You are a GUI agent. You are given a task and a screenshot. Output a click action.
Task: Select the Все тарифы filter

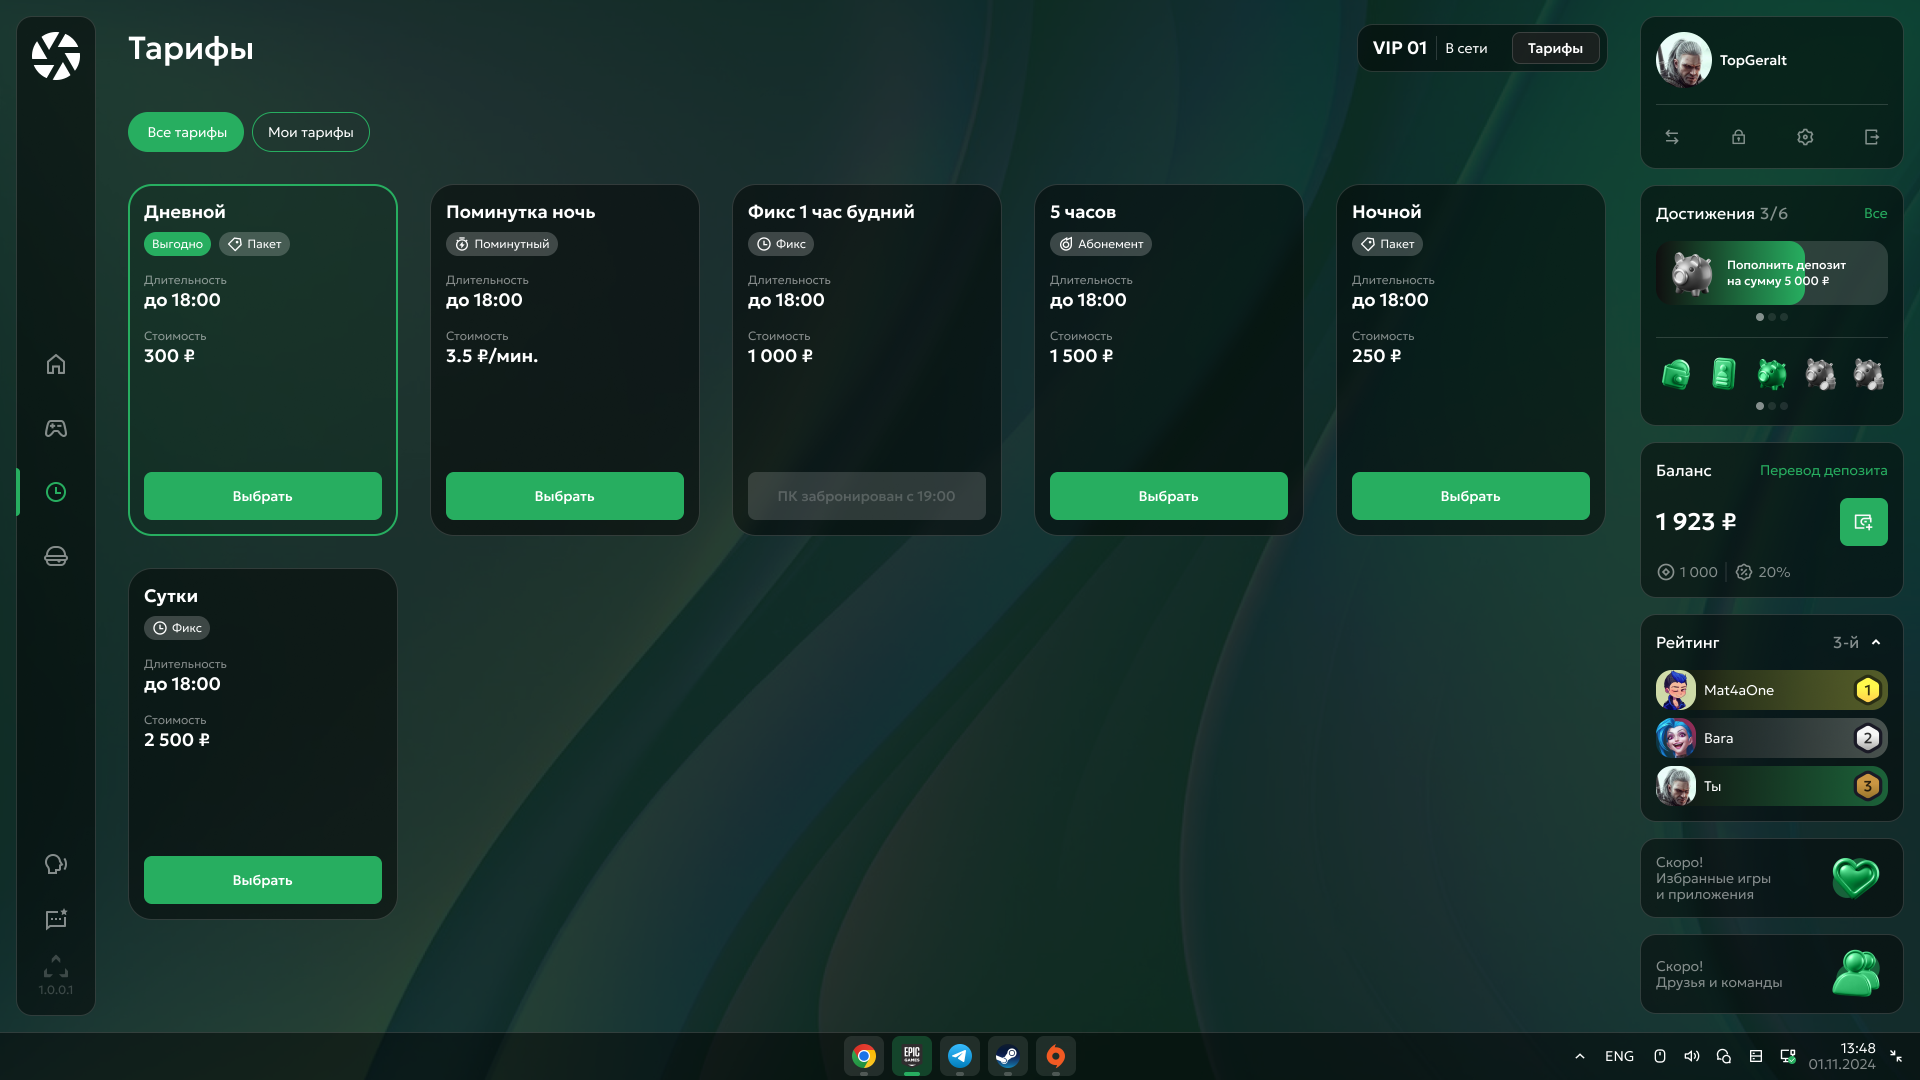click(186, 132)
